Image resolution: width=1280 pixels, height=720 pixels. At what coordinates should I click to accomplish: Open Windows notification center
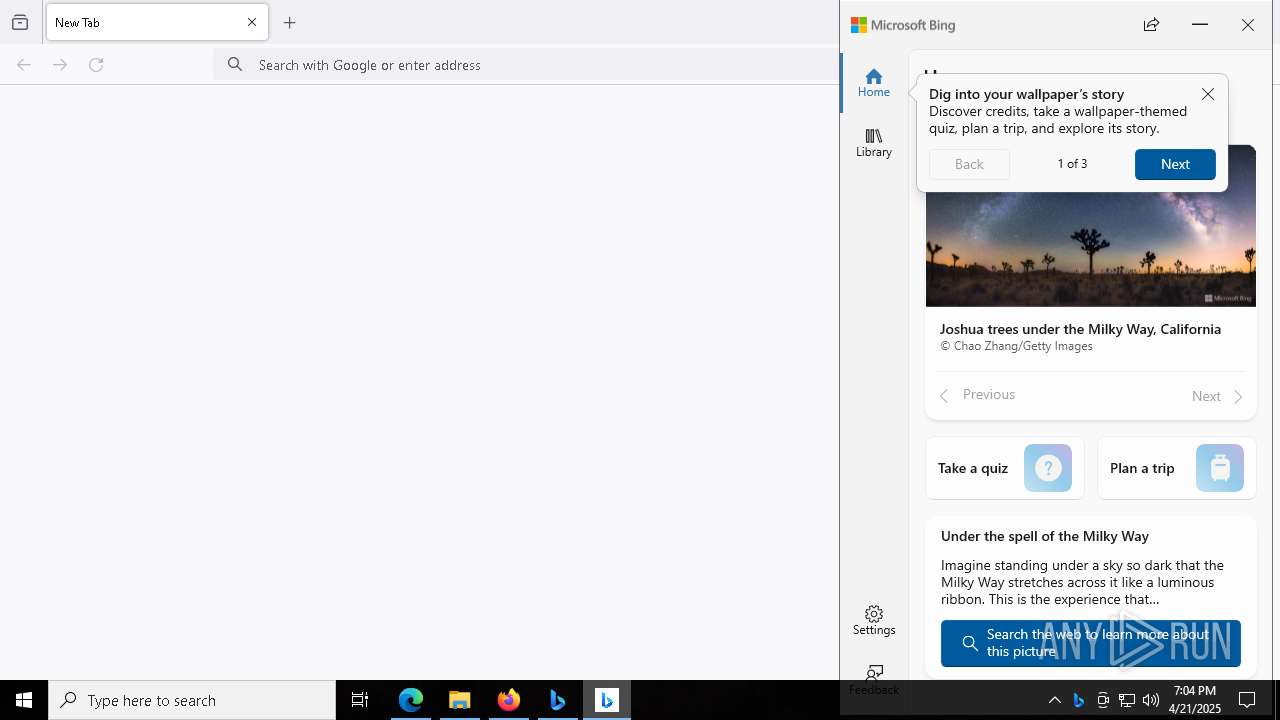point(1247,700)
